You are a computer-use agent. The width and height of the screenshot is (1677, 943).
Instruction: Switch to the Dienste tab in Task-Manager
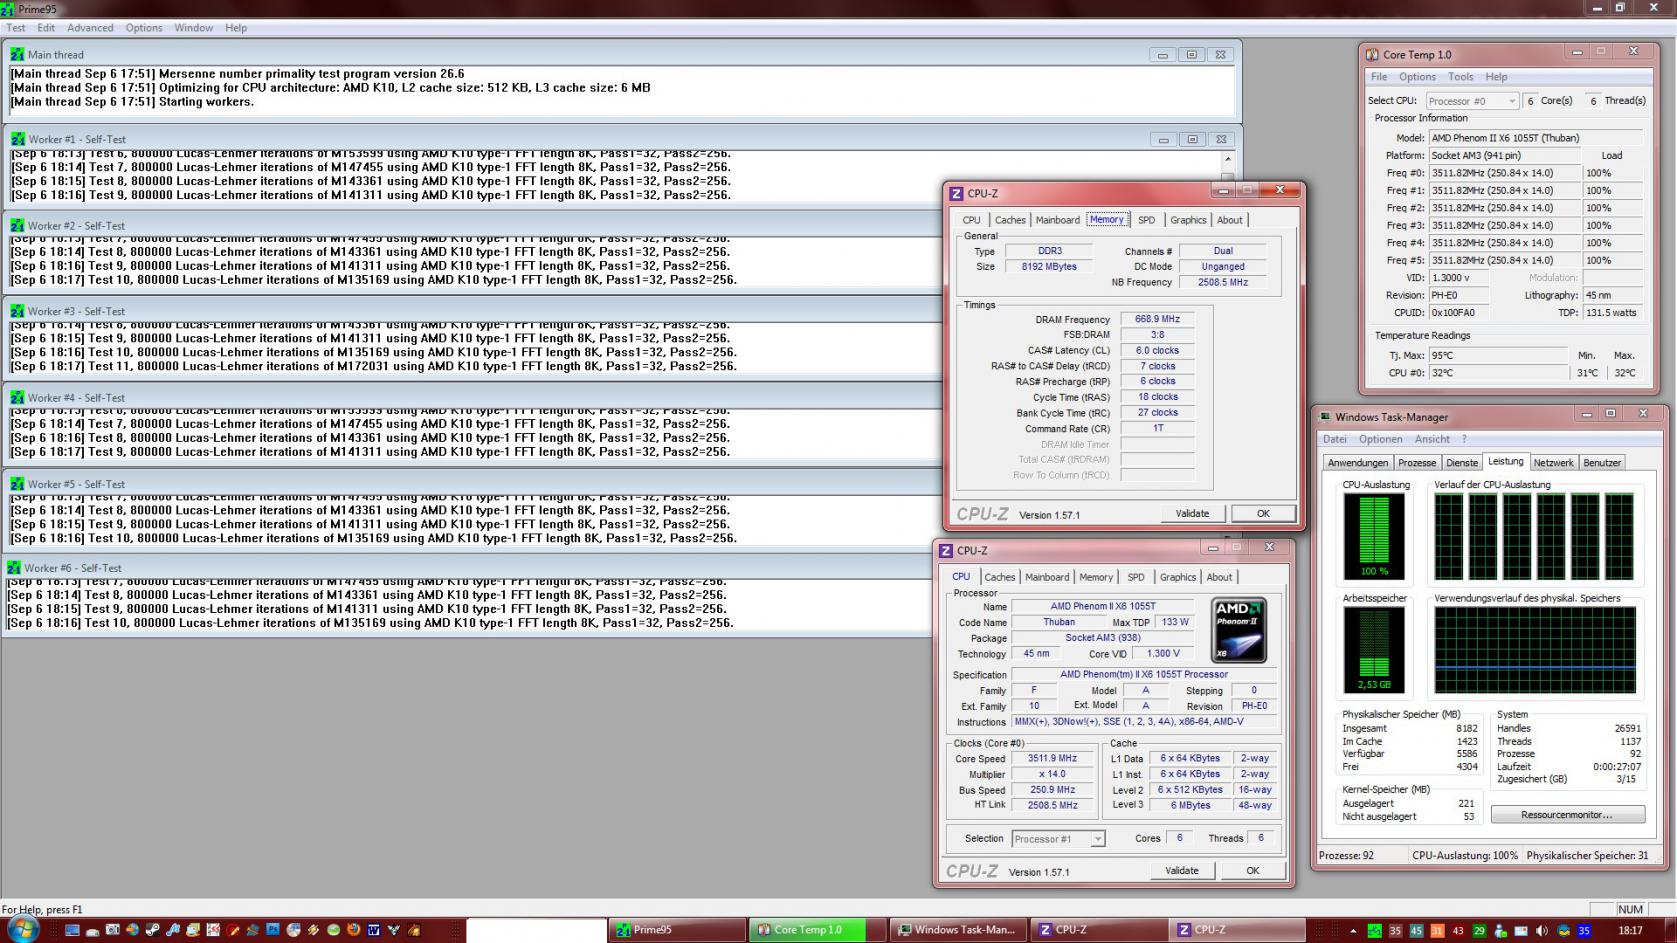[1462, 463]
